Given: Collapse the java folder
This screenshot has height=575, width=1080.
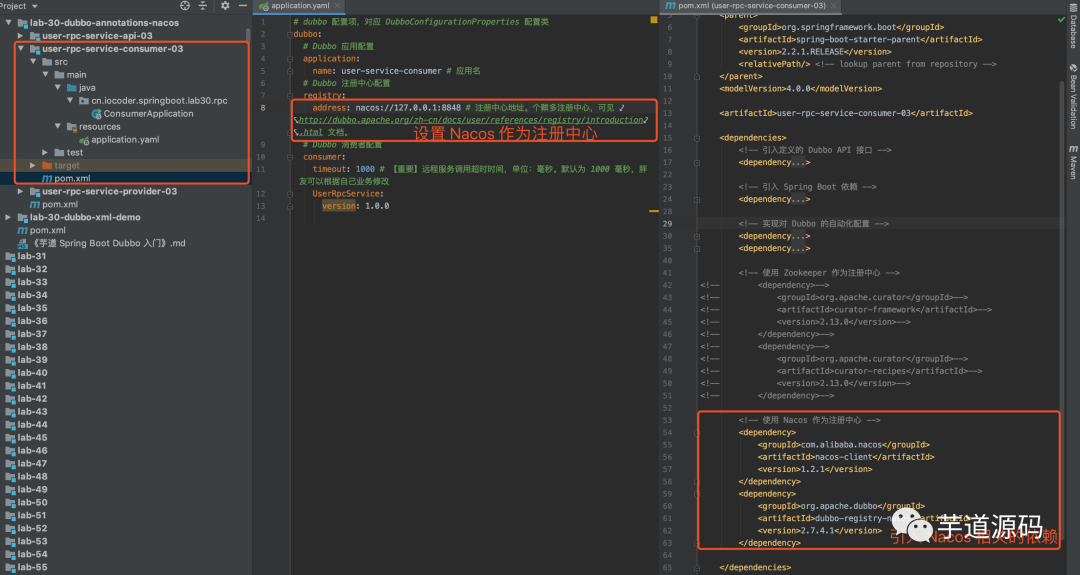Looking at the screenshot, I should (x=58, y=87).
